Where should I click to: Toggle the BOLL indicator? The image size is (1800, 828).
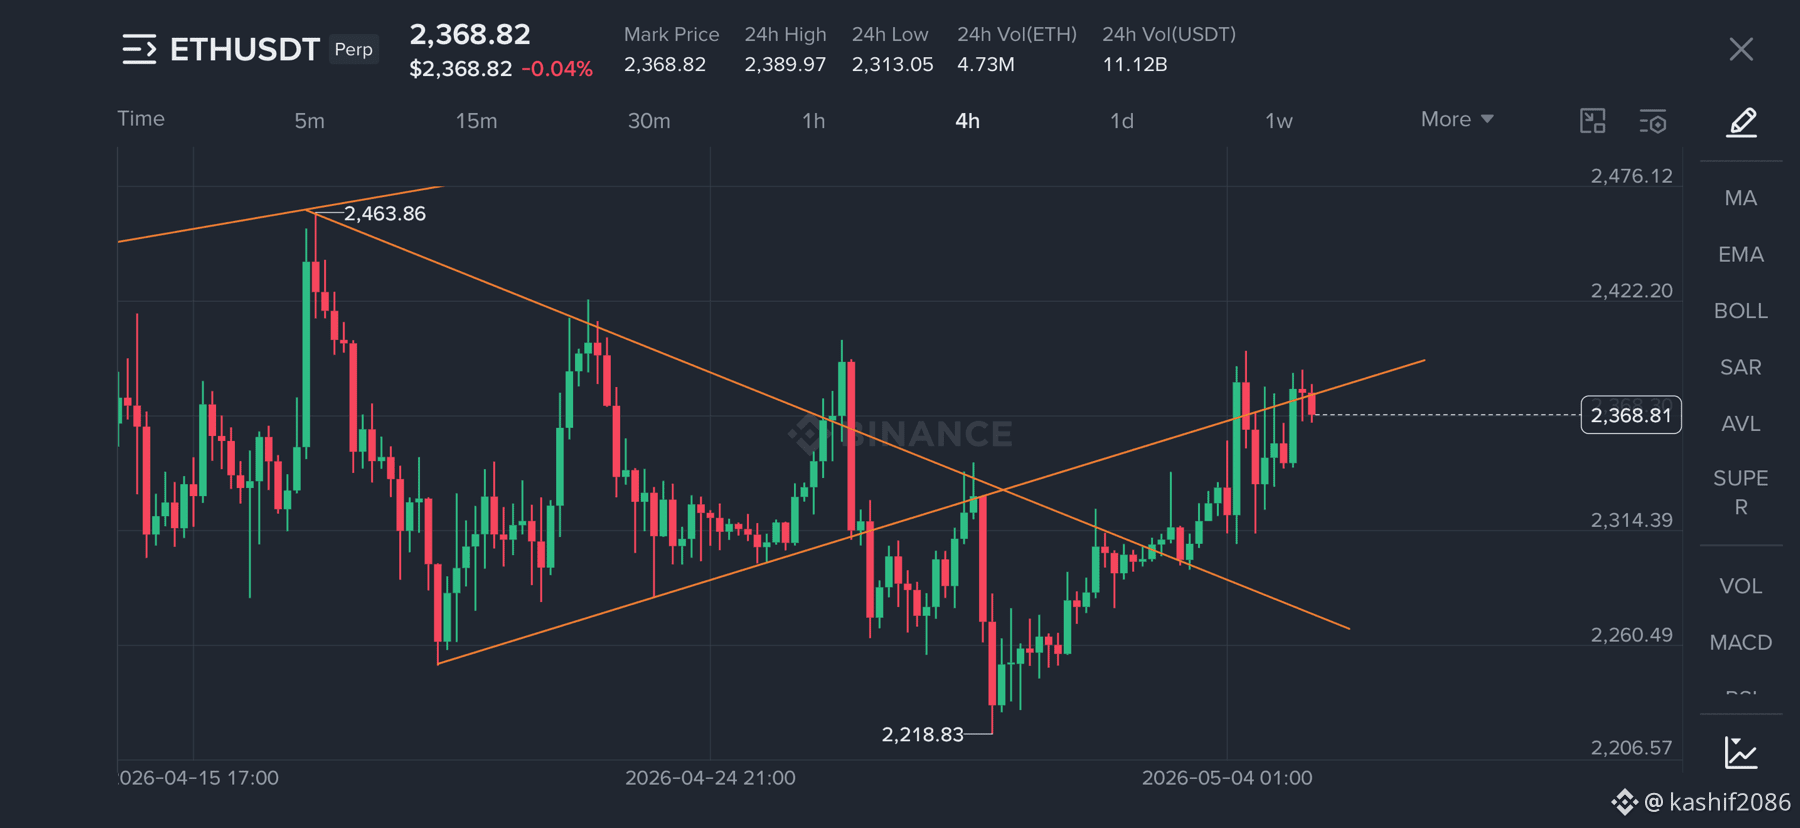1741,311
